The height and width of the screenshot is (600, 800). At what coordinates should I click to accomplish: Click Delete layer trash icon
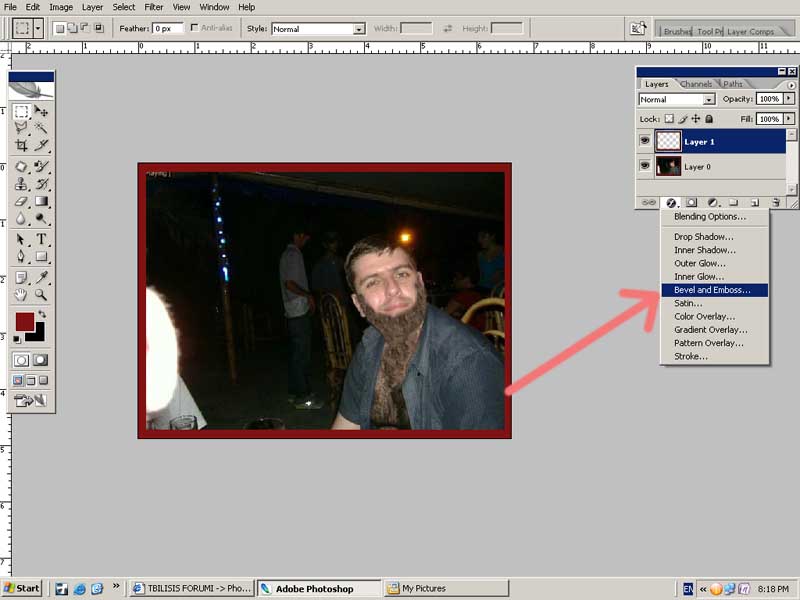click(x=776, y=203)
